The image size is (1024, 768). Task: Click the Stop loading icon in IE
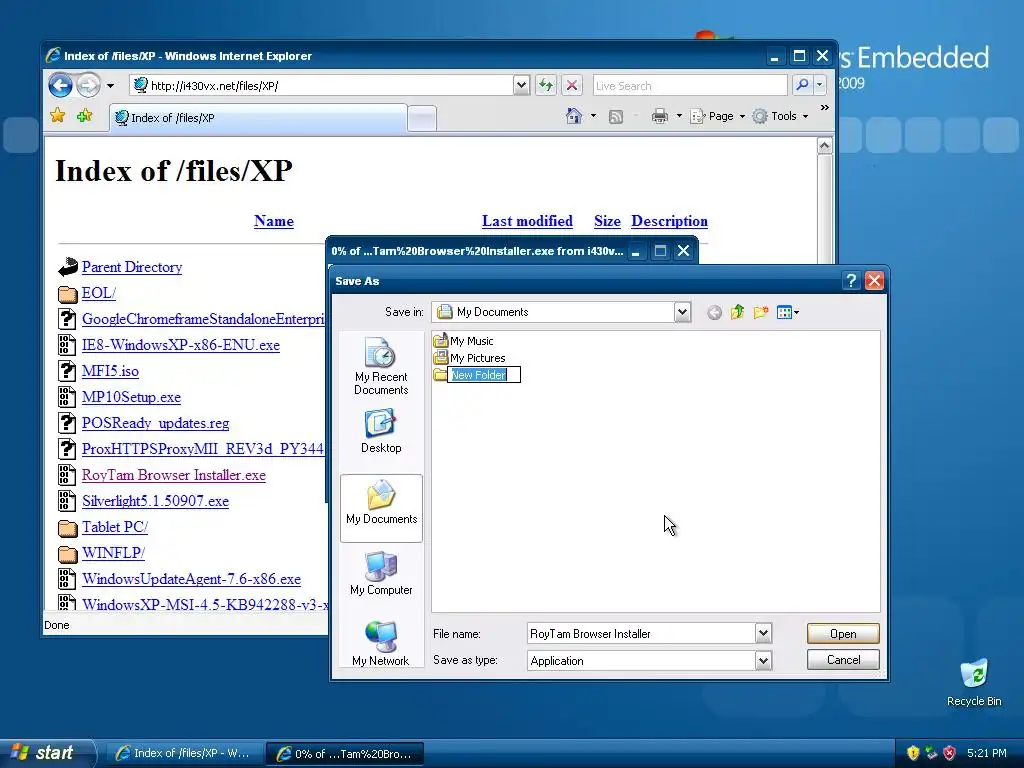tap(571, 85)
